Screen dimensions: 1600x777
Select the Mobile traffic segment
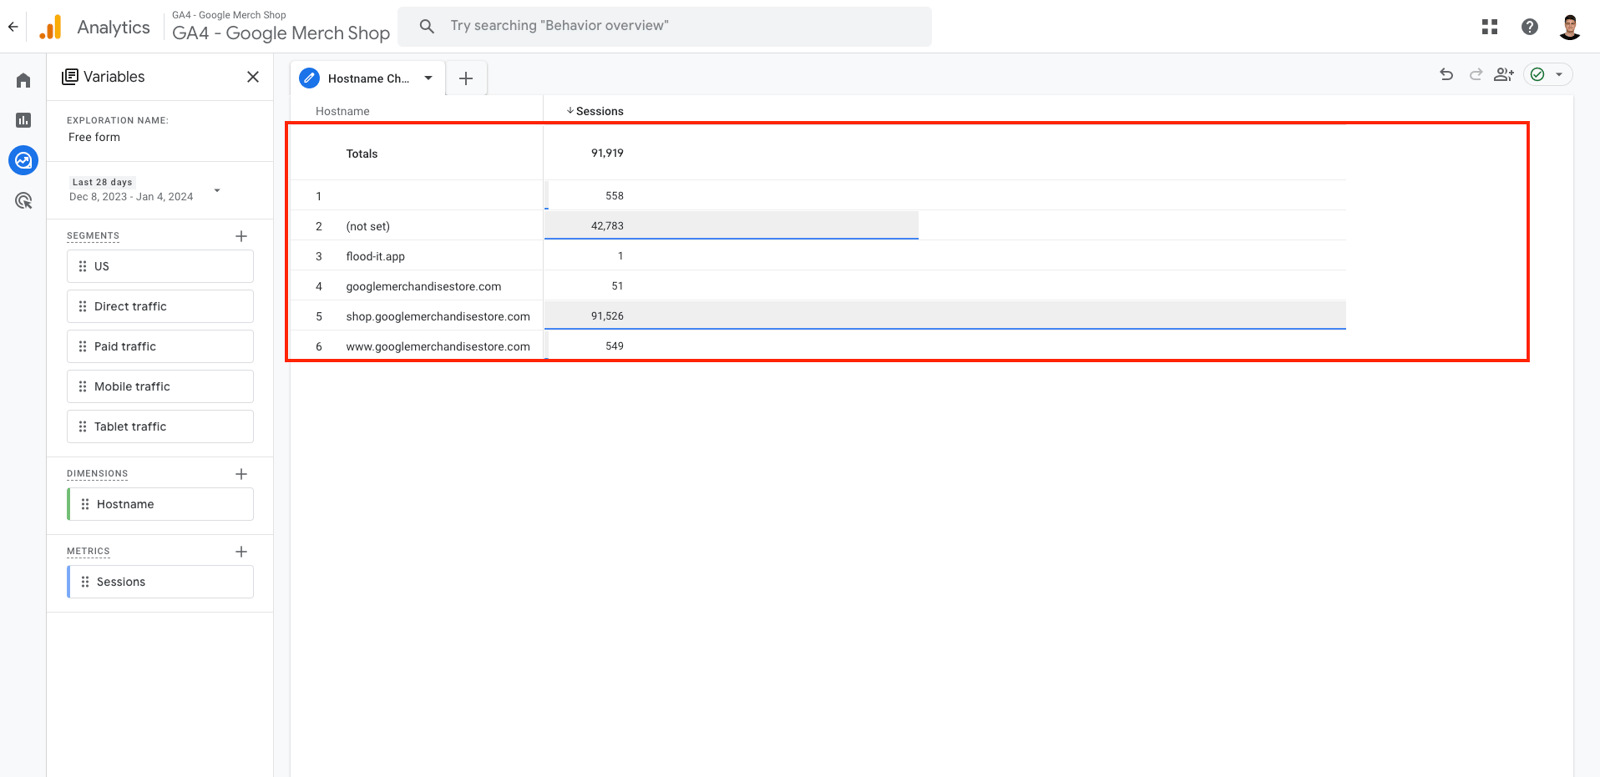[x=160, y=386]
